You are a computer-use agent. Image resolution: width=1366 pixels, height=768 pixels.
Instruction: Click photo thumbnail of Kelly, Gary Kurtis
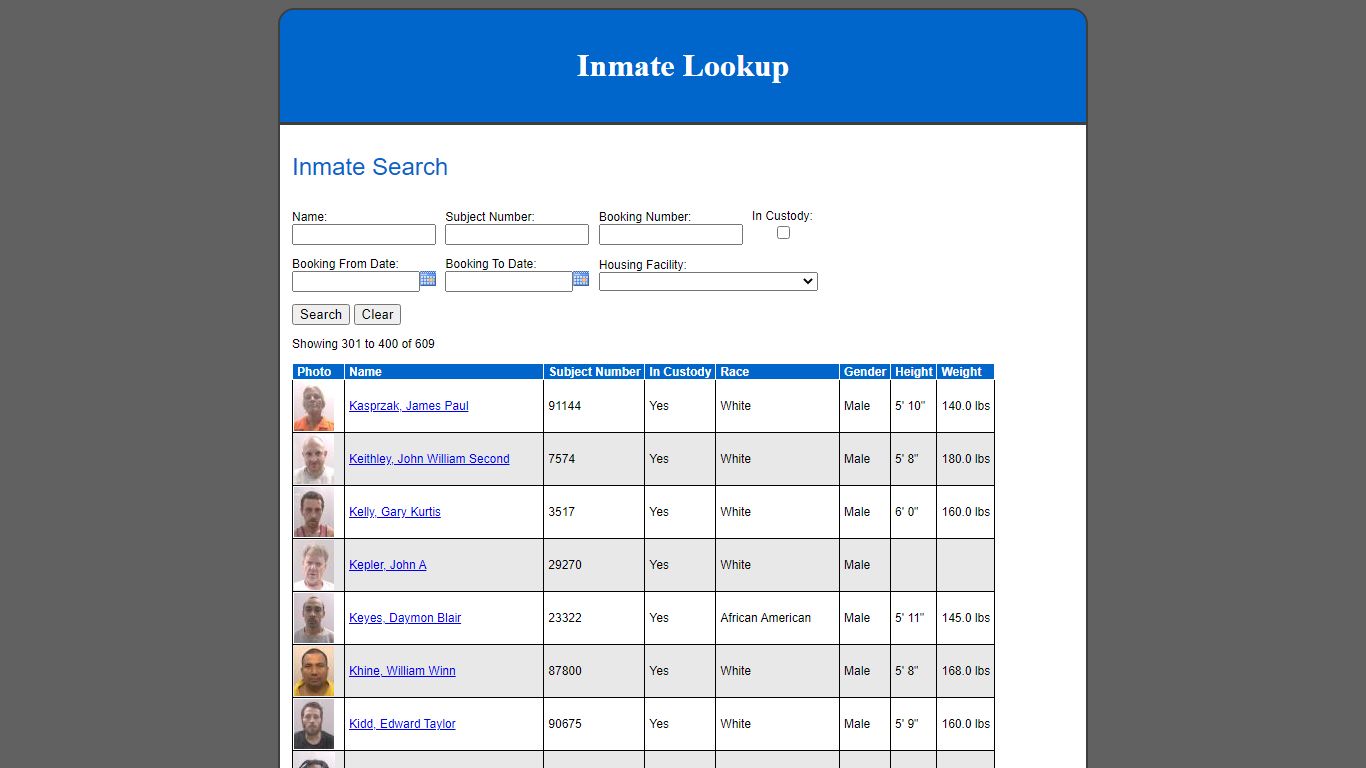point(314,512)
